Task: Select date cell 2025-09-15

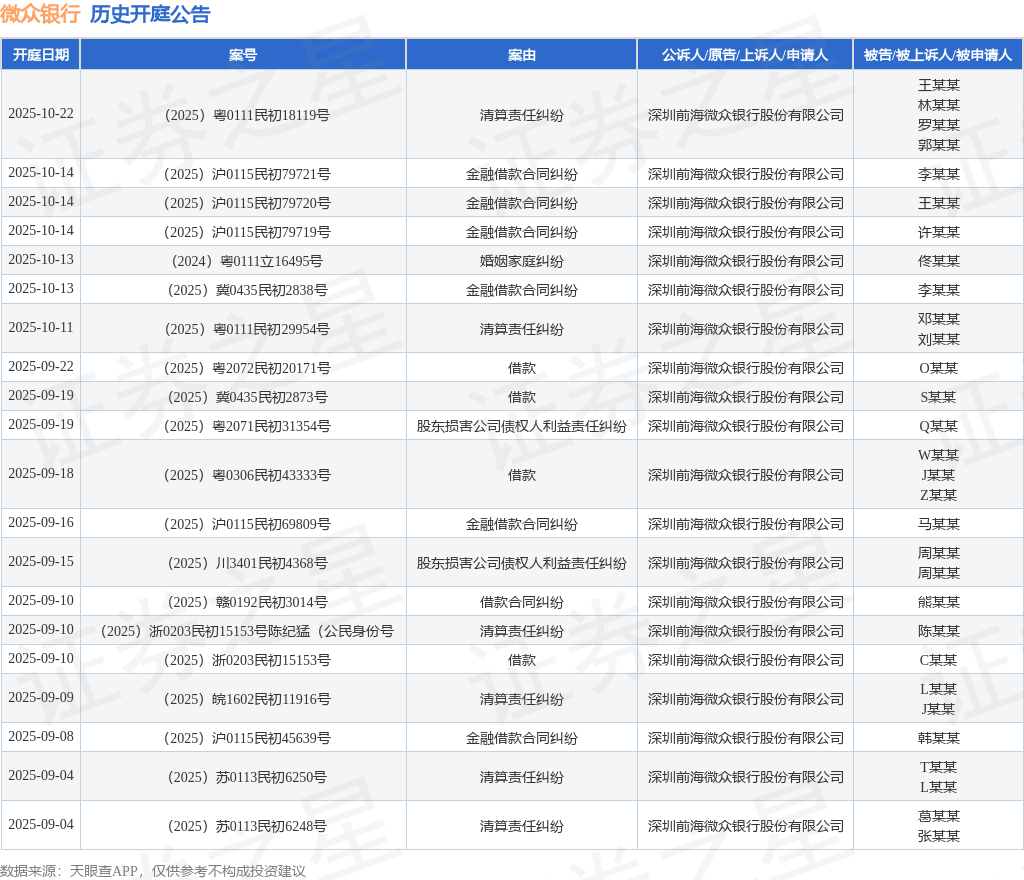Action: 40,561
